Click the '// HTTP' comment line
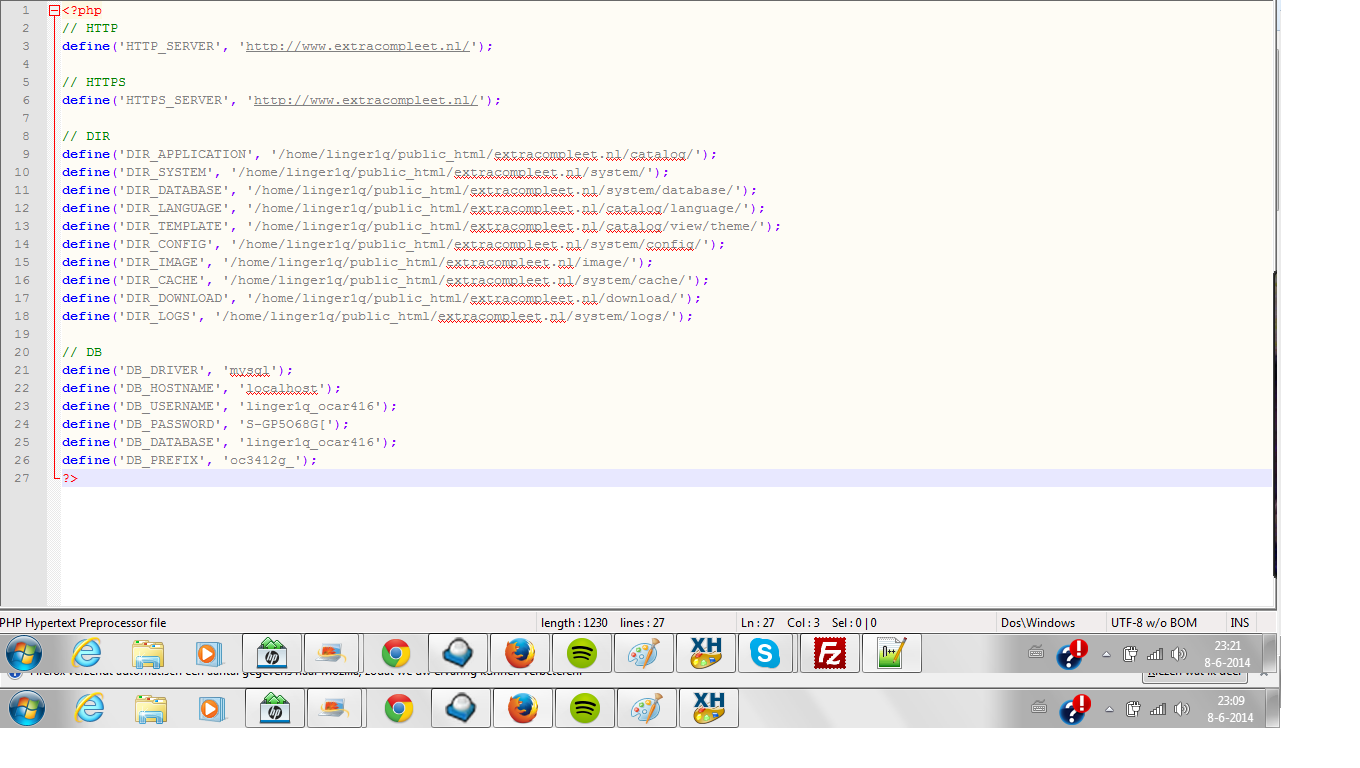Image resolution: width=1360 pixels, height=768 pixels. point(90,28)
